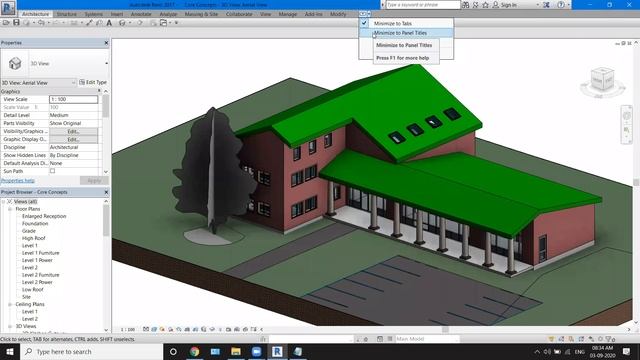Click the Revit icon on the taskbar
640x360 pixels.
point(277,351)
